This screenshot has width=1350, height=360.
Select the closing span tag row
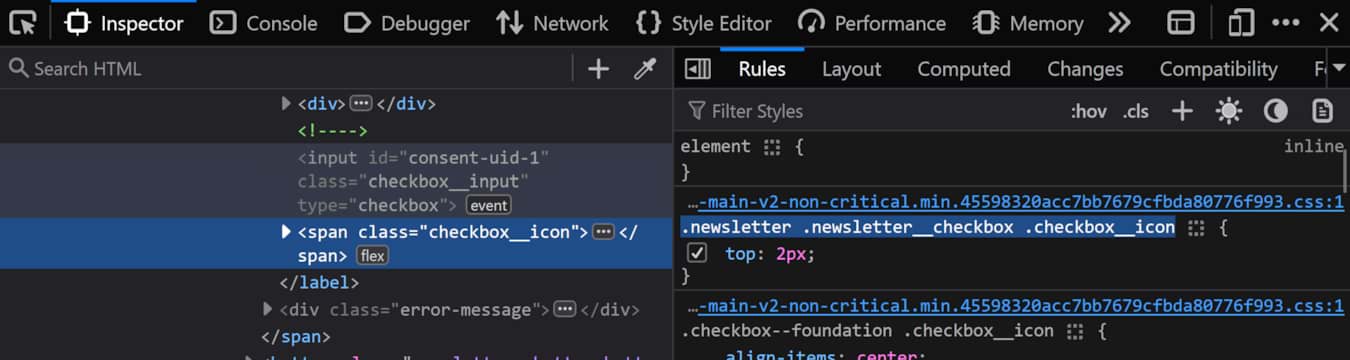tap(295, 337)
